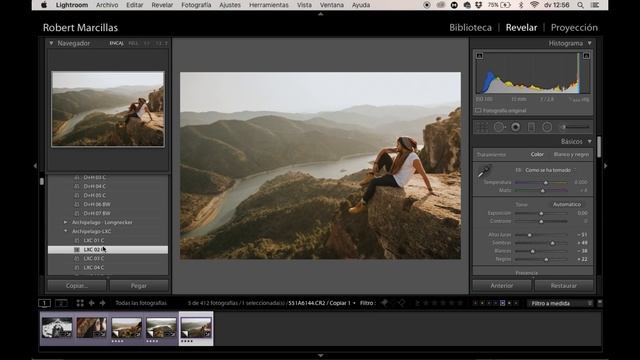Open Spotlight search in menu bar
Image resolution: width=640 pixels, height=360 pixels.
point(580,5)
